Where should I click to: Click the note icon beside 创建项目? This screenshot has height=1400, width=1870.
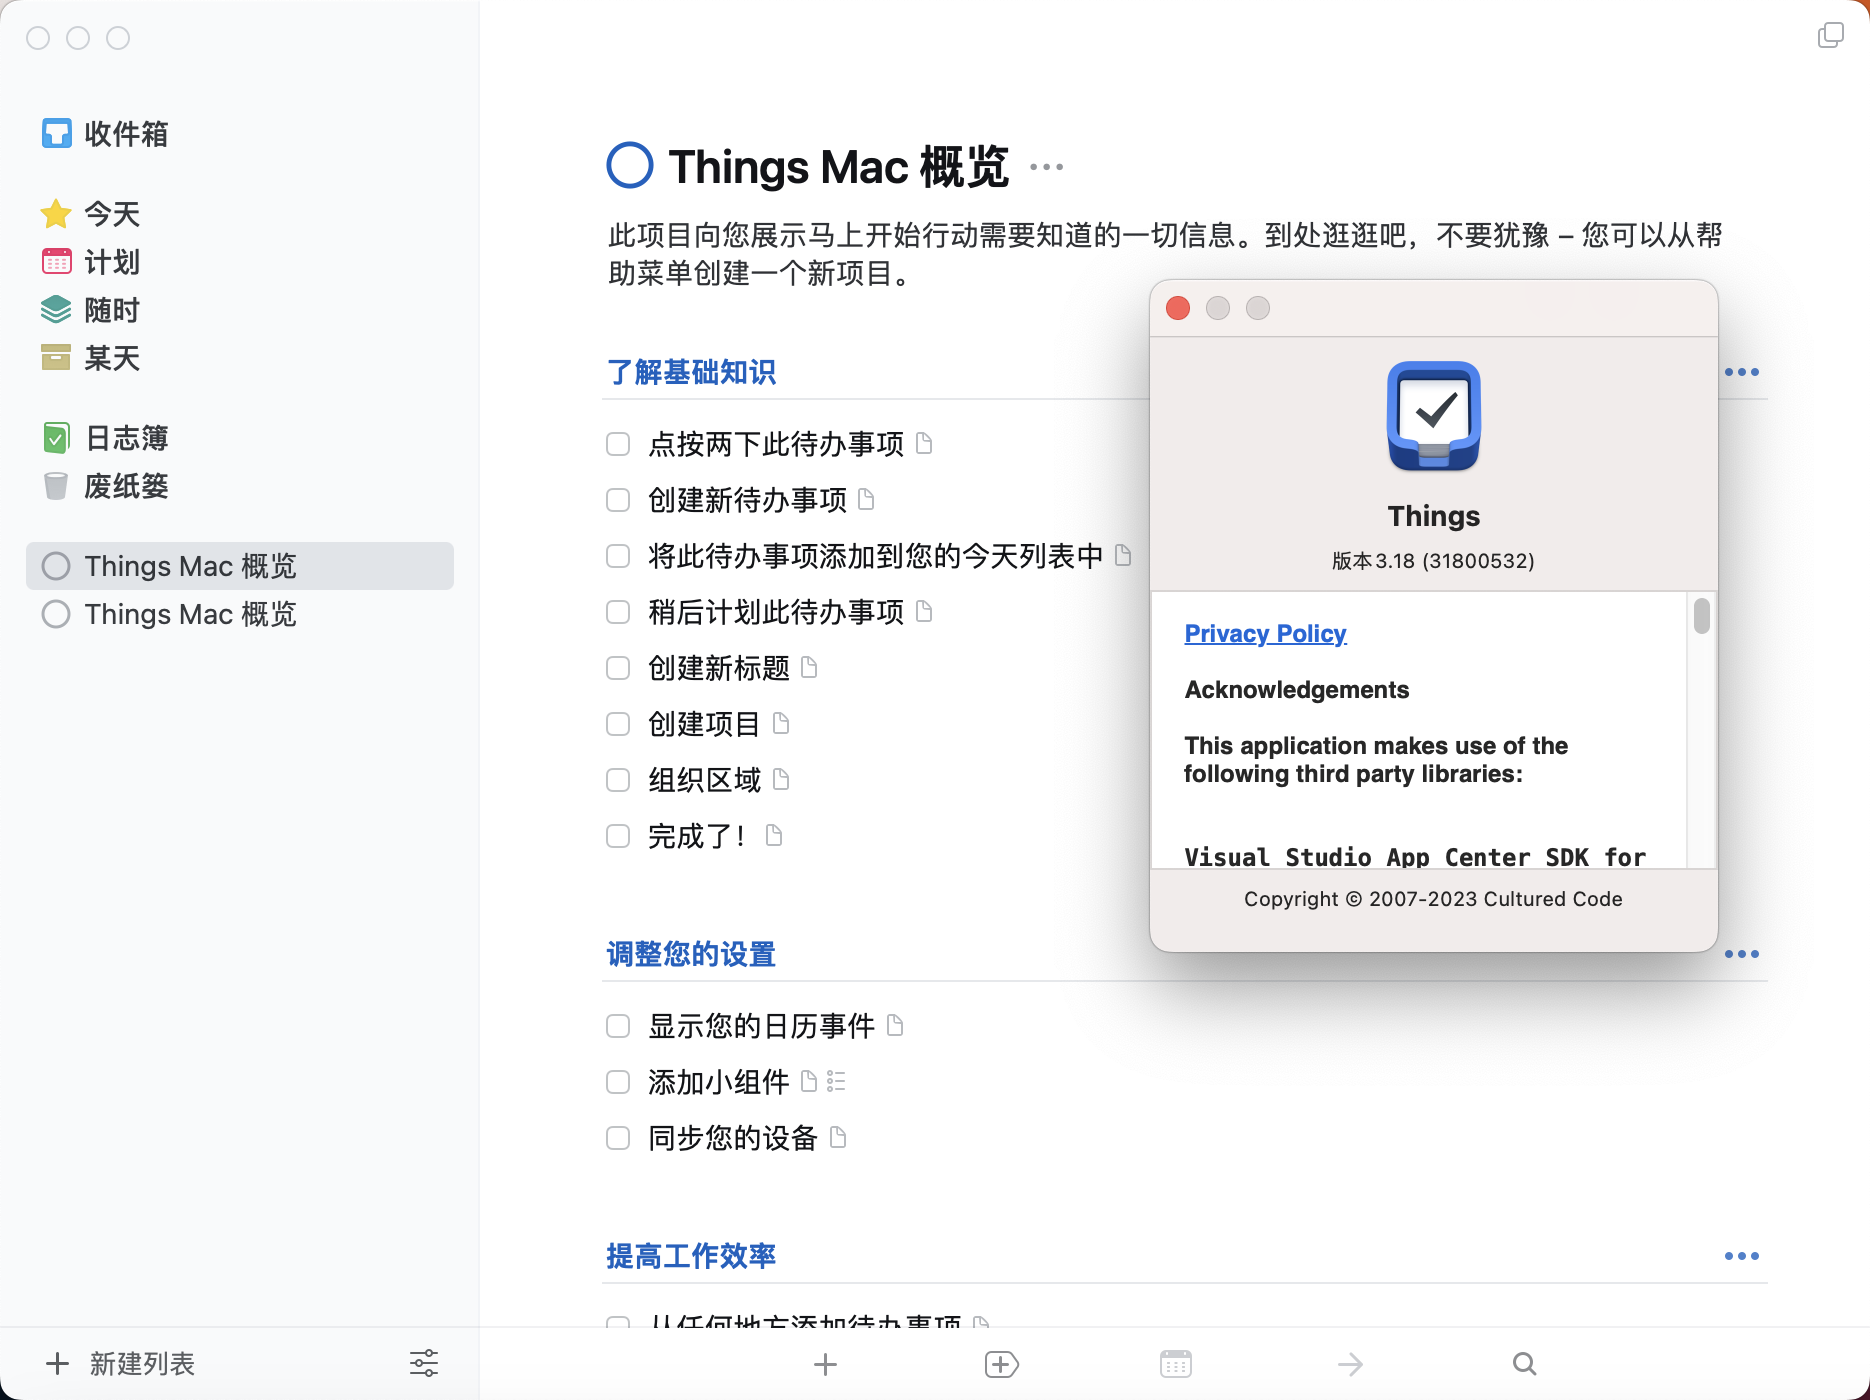pos(782,722)
